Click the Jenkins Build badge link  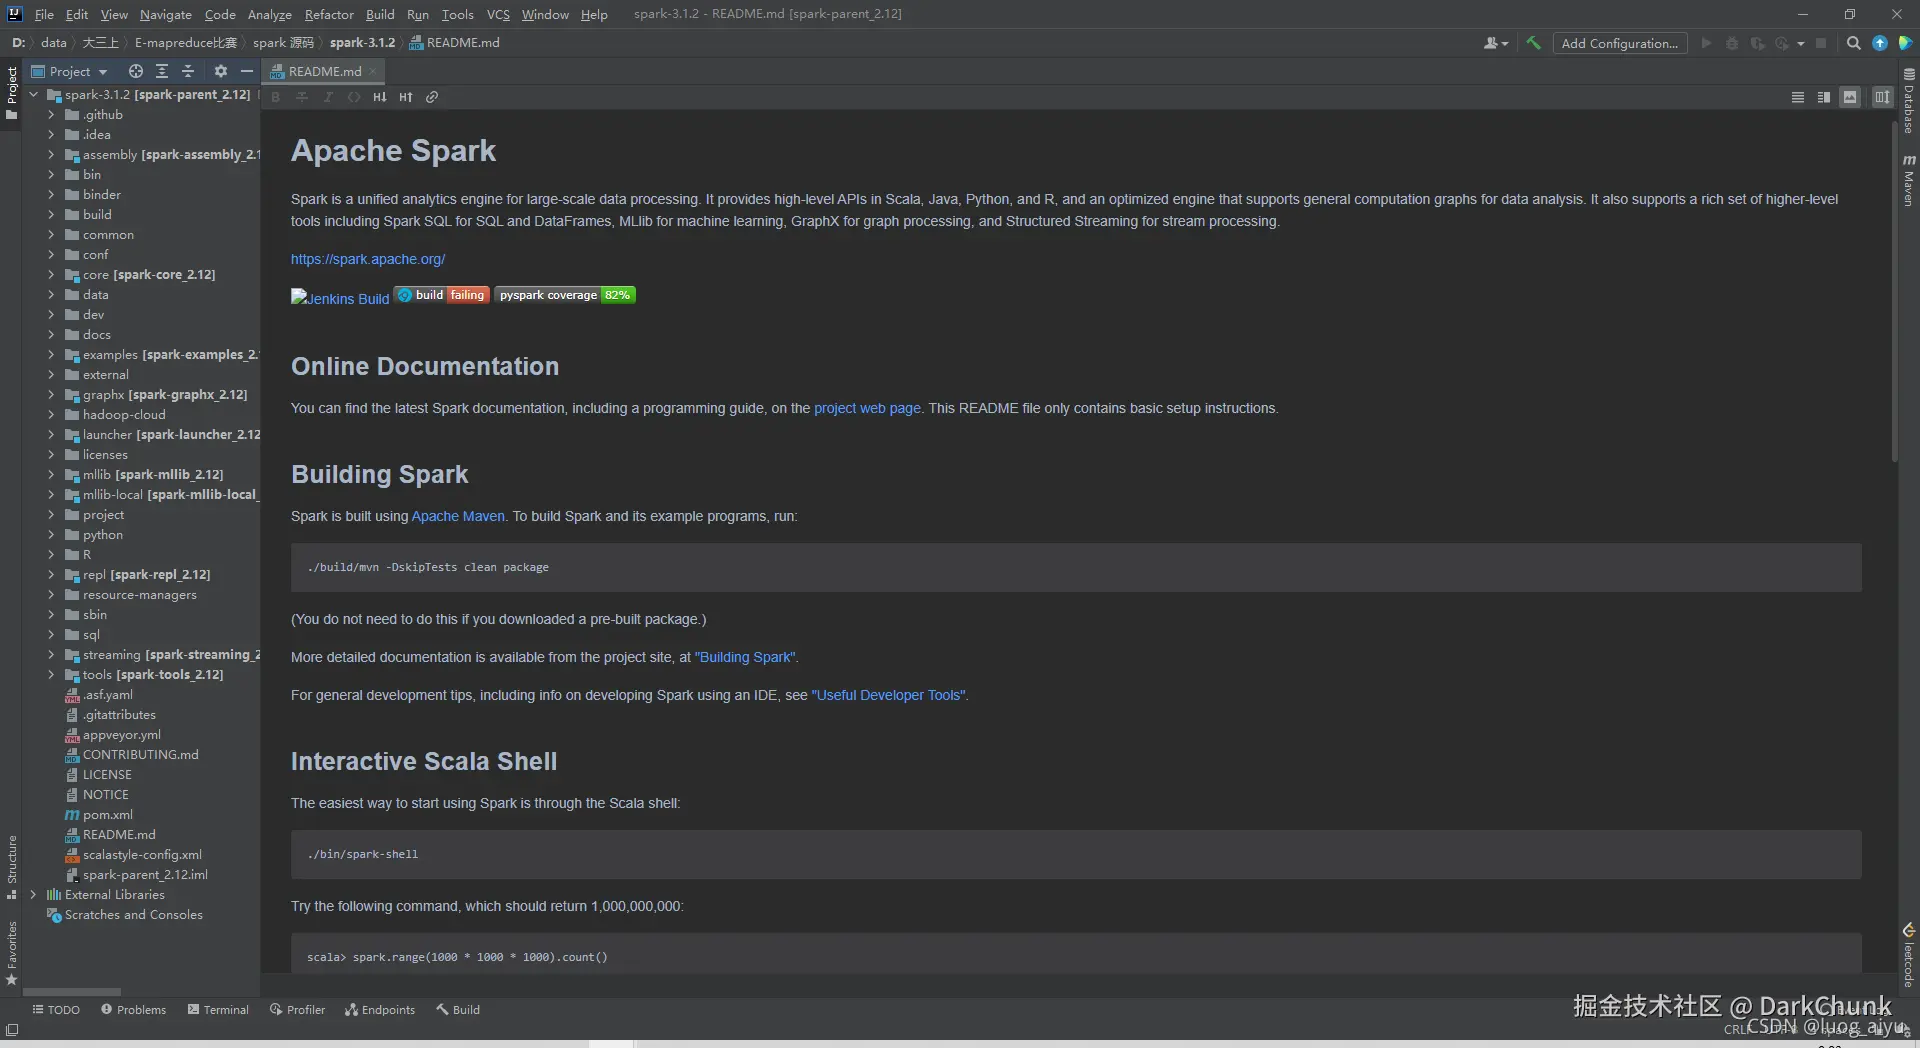[340, 298]
